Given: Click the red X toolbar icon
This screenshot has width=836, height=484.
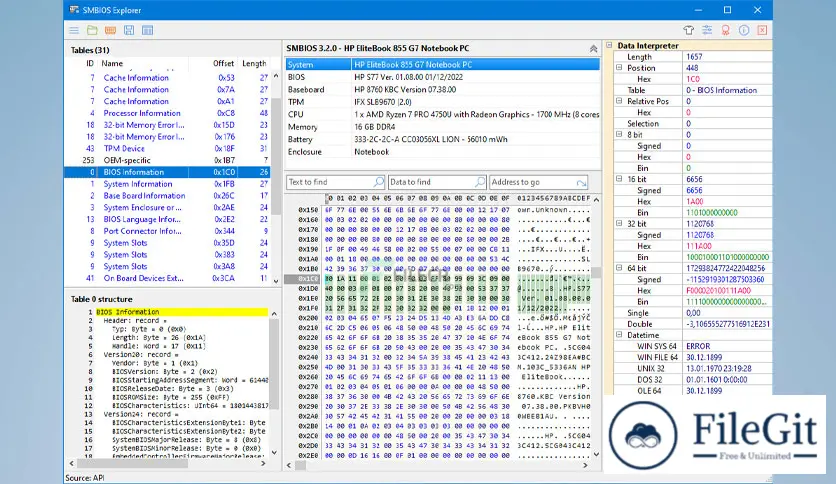Looking at the screenshot, I should (762, 30).
